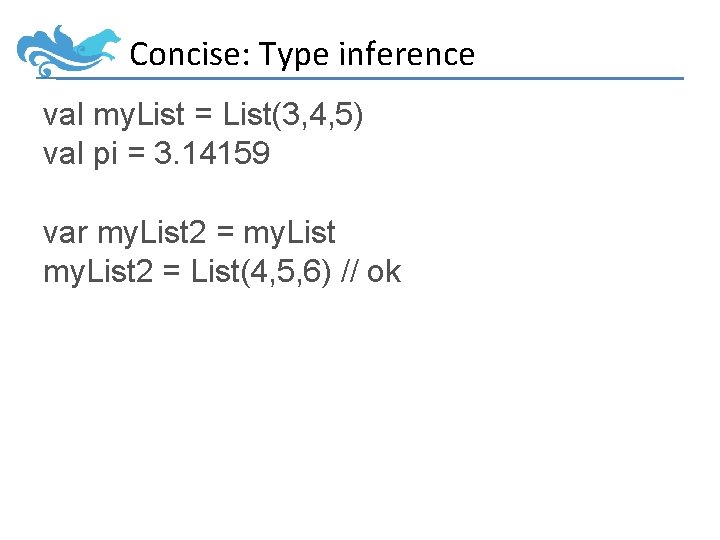Click the blue wave logo icon
The width and height of the screenshot is (720, 540).
(70, 50)
